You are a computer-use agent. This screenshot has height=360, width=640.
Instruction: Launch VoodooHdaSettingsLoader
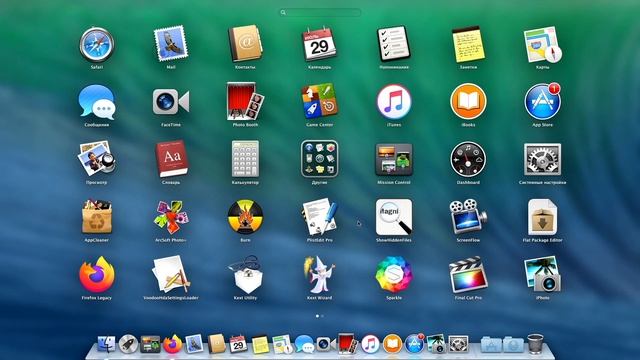point(171,274)
